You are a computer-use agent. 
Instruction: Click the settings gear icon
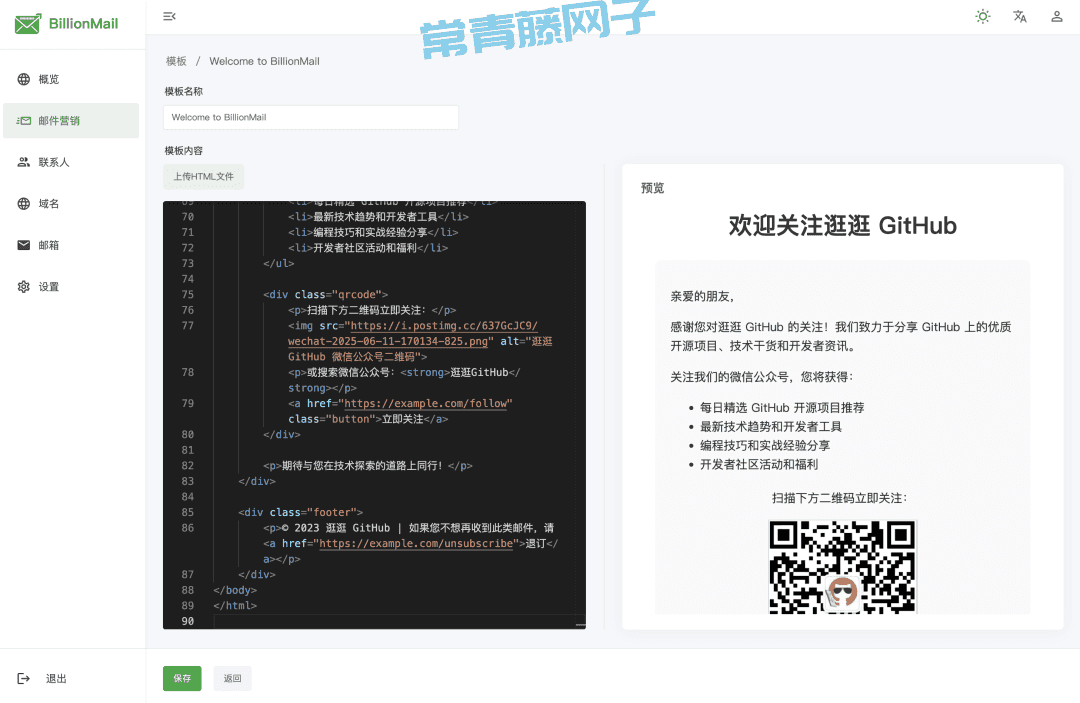pos(24,287)
